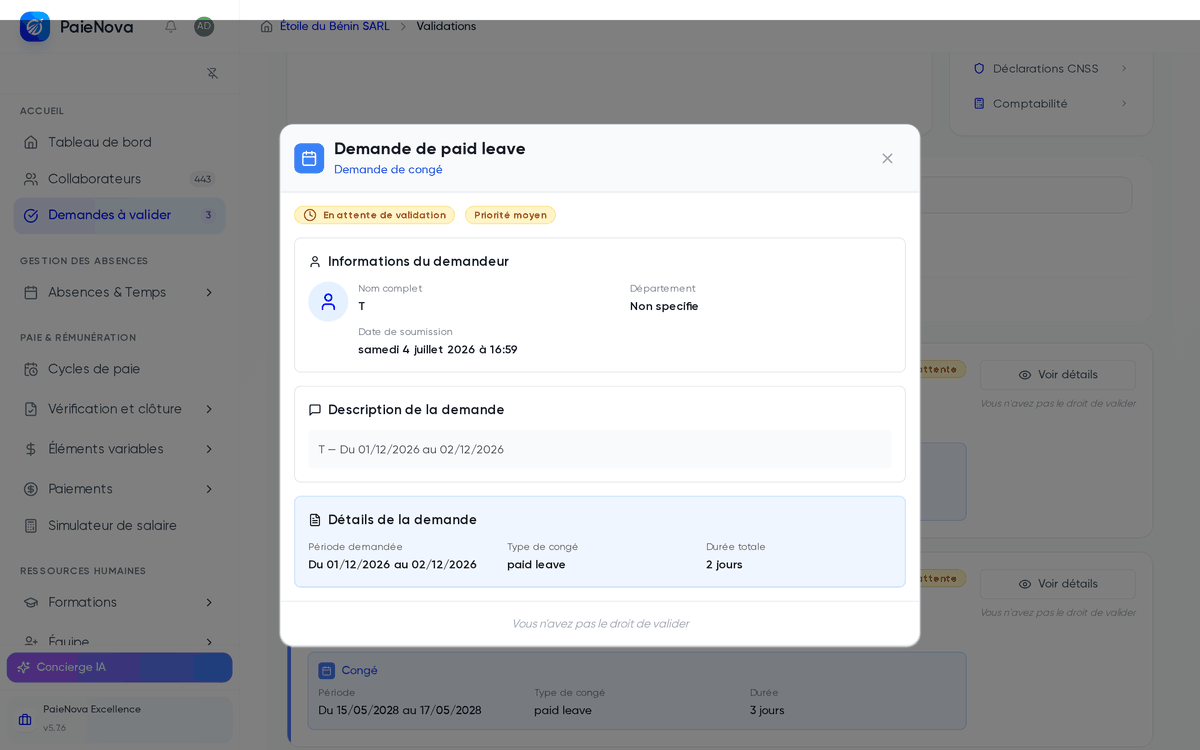
Task: Click background Durée value 3 jours
Action: pos(767,711)
